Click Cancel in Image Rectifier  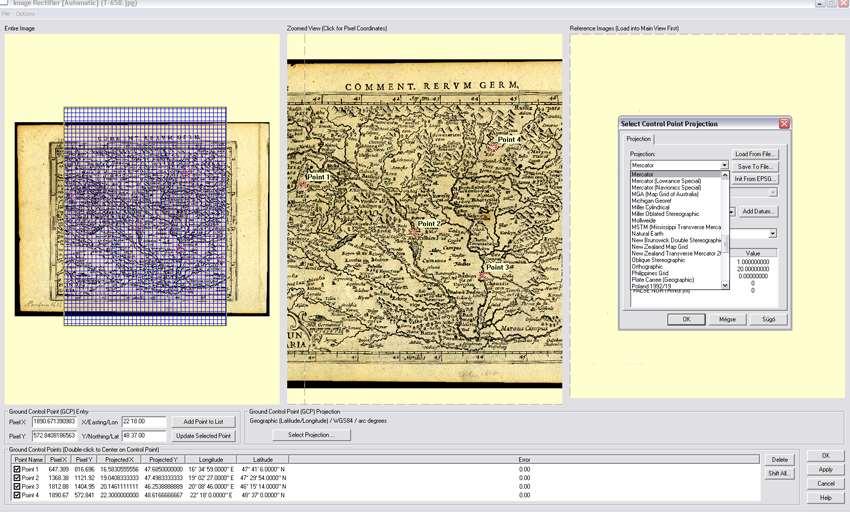(x=826, y=483)
